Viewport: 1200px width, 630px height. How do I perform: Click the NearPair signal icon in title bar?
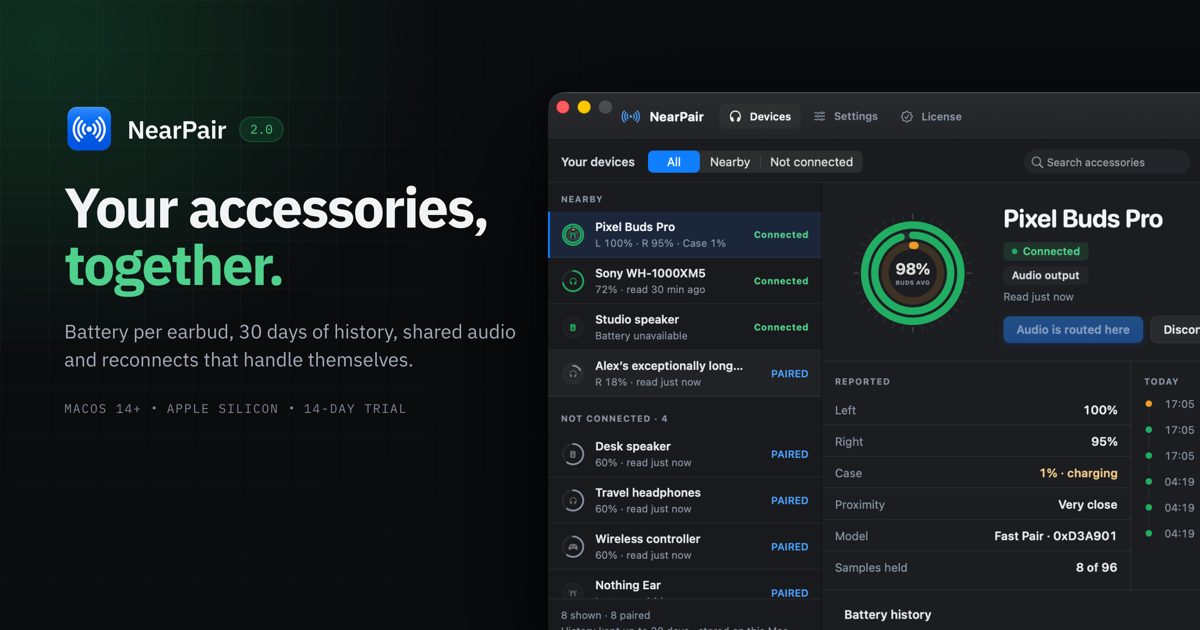pos(631,117)
